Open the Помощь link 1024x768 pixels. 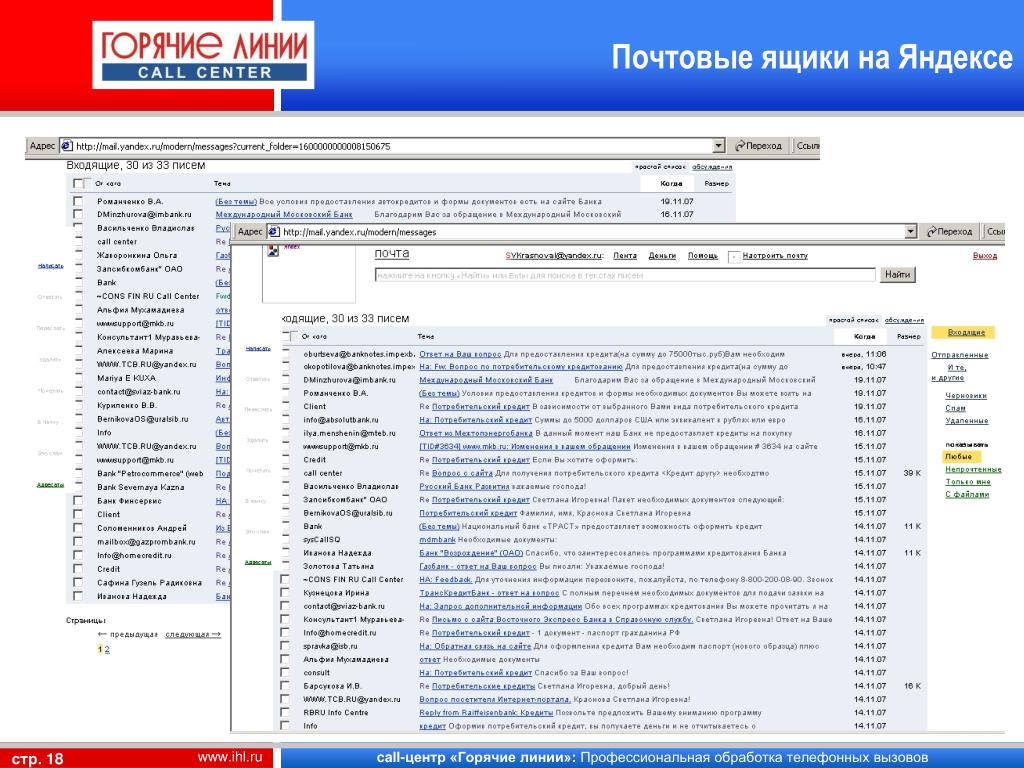coord(703,256)
